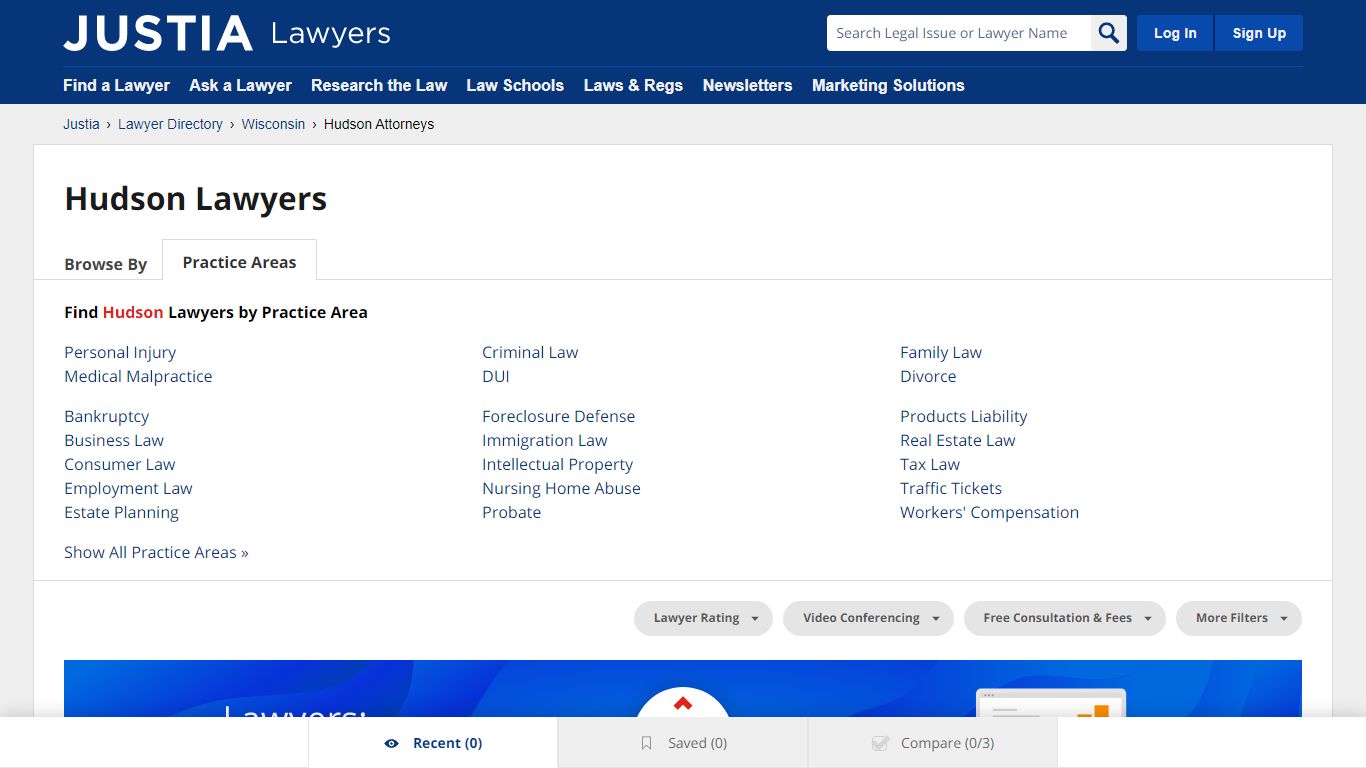Show All Practice Areas link

(156, 552)
